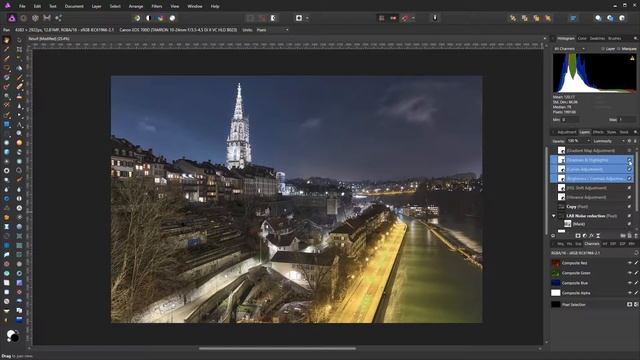Open the Histogram panel options menu
Image resolution: width=640 pixels, height=360 pixels.
(635, 38)
